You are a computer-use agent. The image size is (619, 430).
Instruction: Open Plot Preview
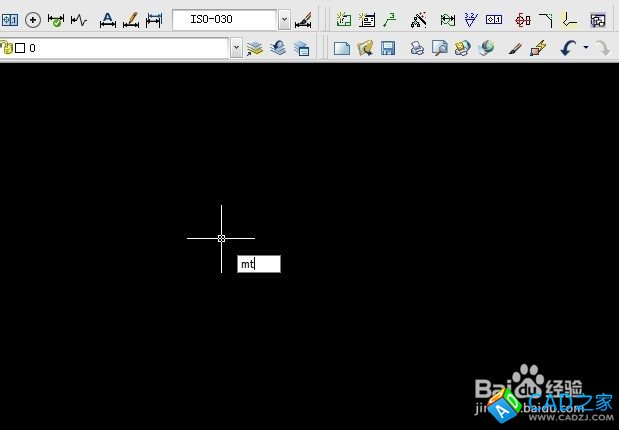pyautogui.click(x=439, y=48)
